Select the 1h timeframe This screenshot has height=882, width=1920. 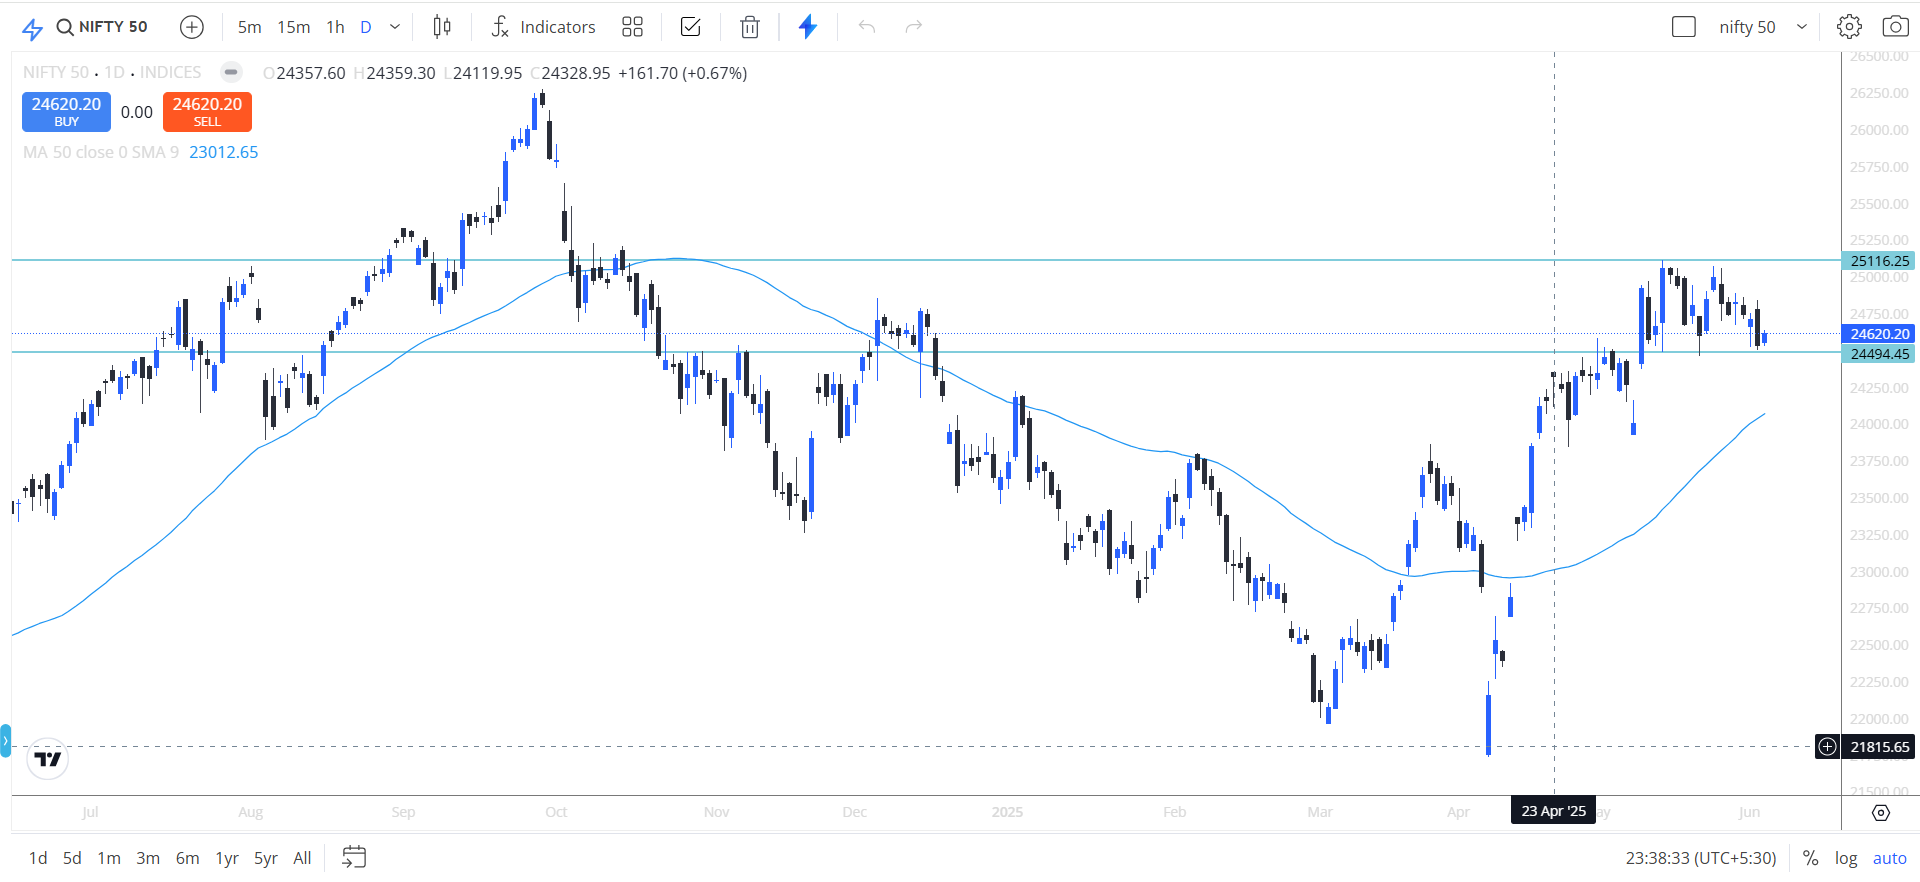click(x=335, y=27)
